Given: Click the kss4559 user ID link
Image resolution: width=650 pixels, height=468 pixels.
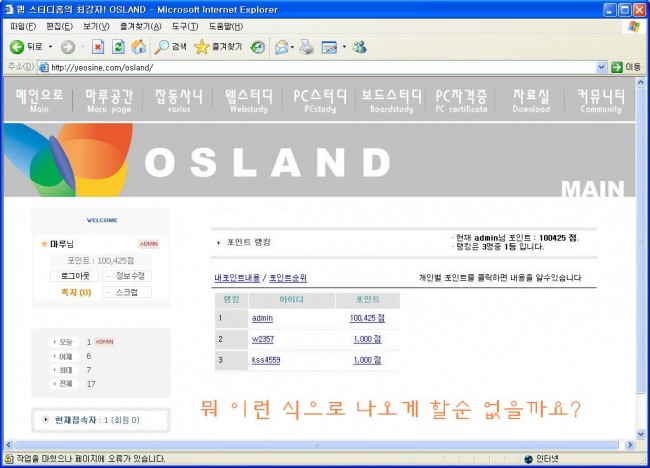Looking at the screenshot, I should tap(266, 360).
